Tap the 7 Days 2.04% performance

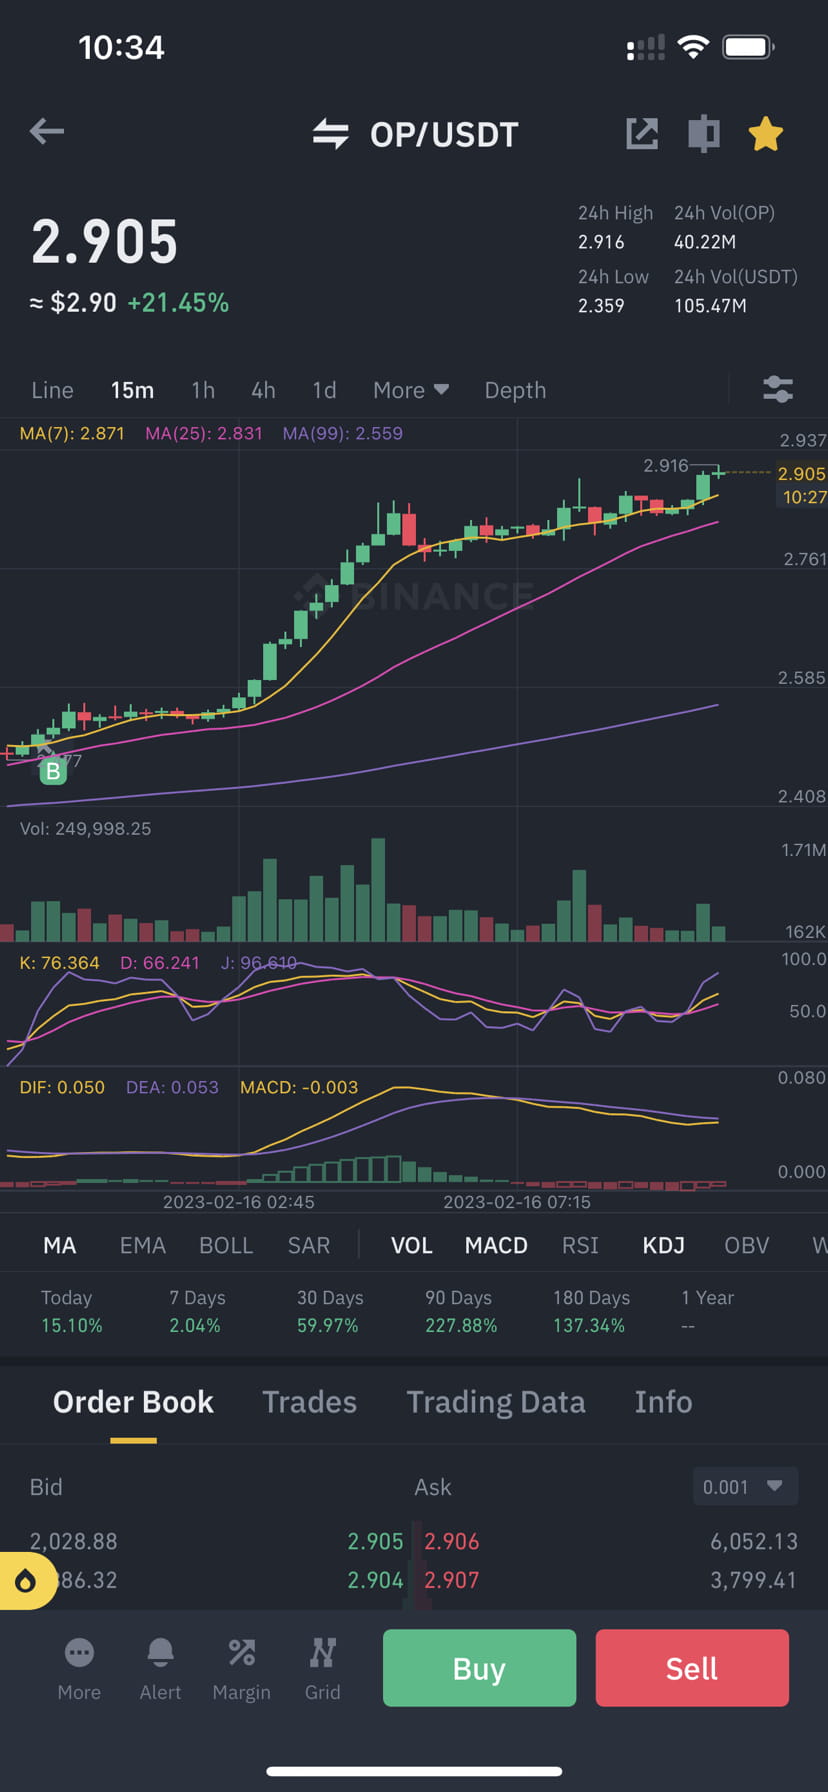point(197,1311)
